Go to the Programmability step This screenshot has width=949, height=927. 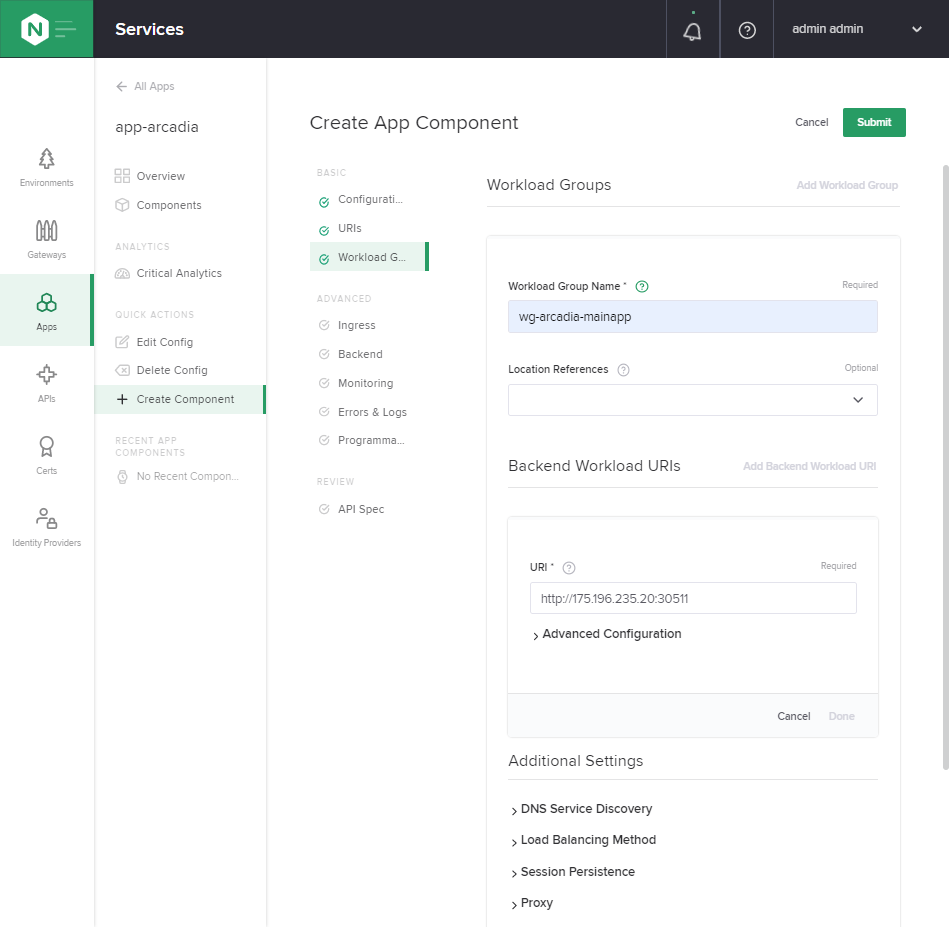tap(369, 441)
